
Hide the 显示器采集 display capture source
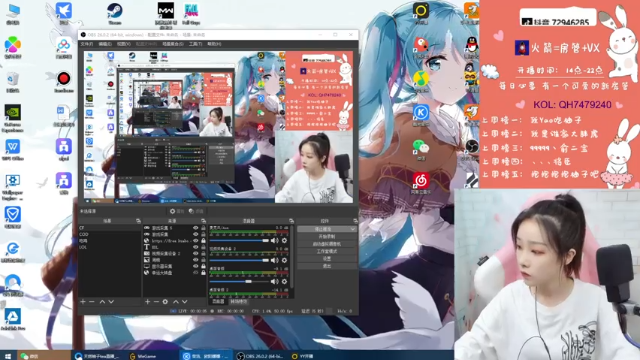tap(196, 266)
